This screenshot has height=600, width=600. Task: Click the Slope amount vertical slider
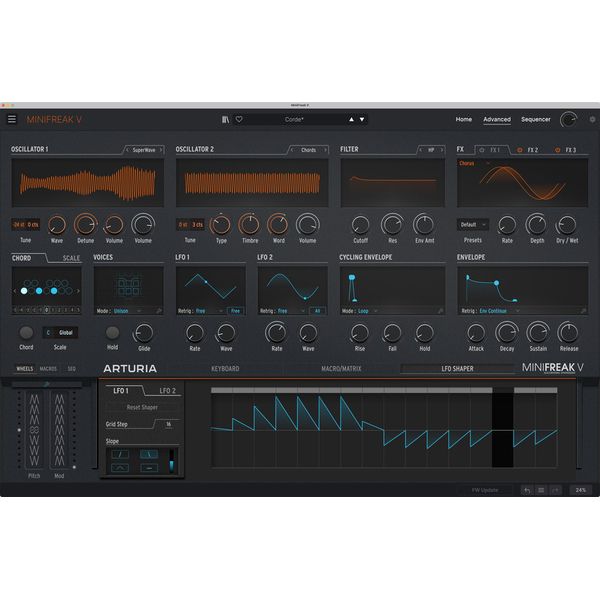point(171,461)
